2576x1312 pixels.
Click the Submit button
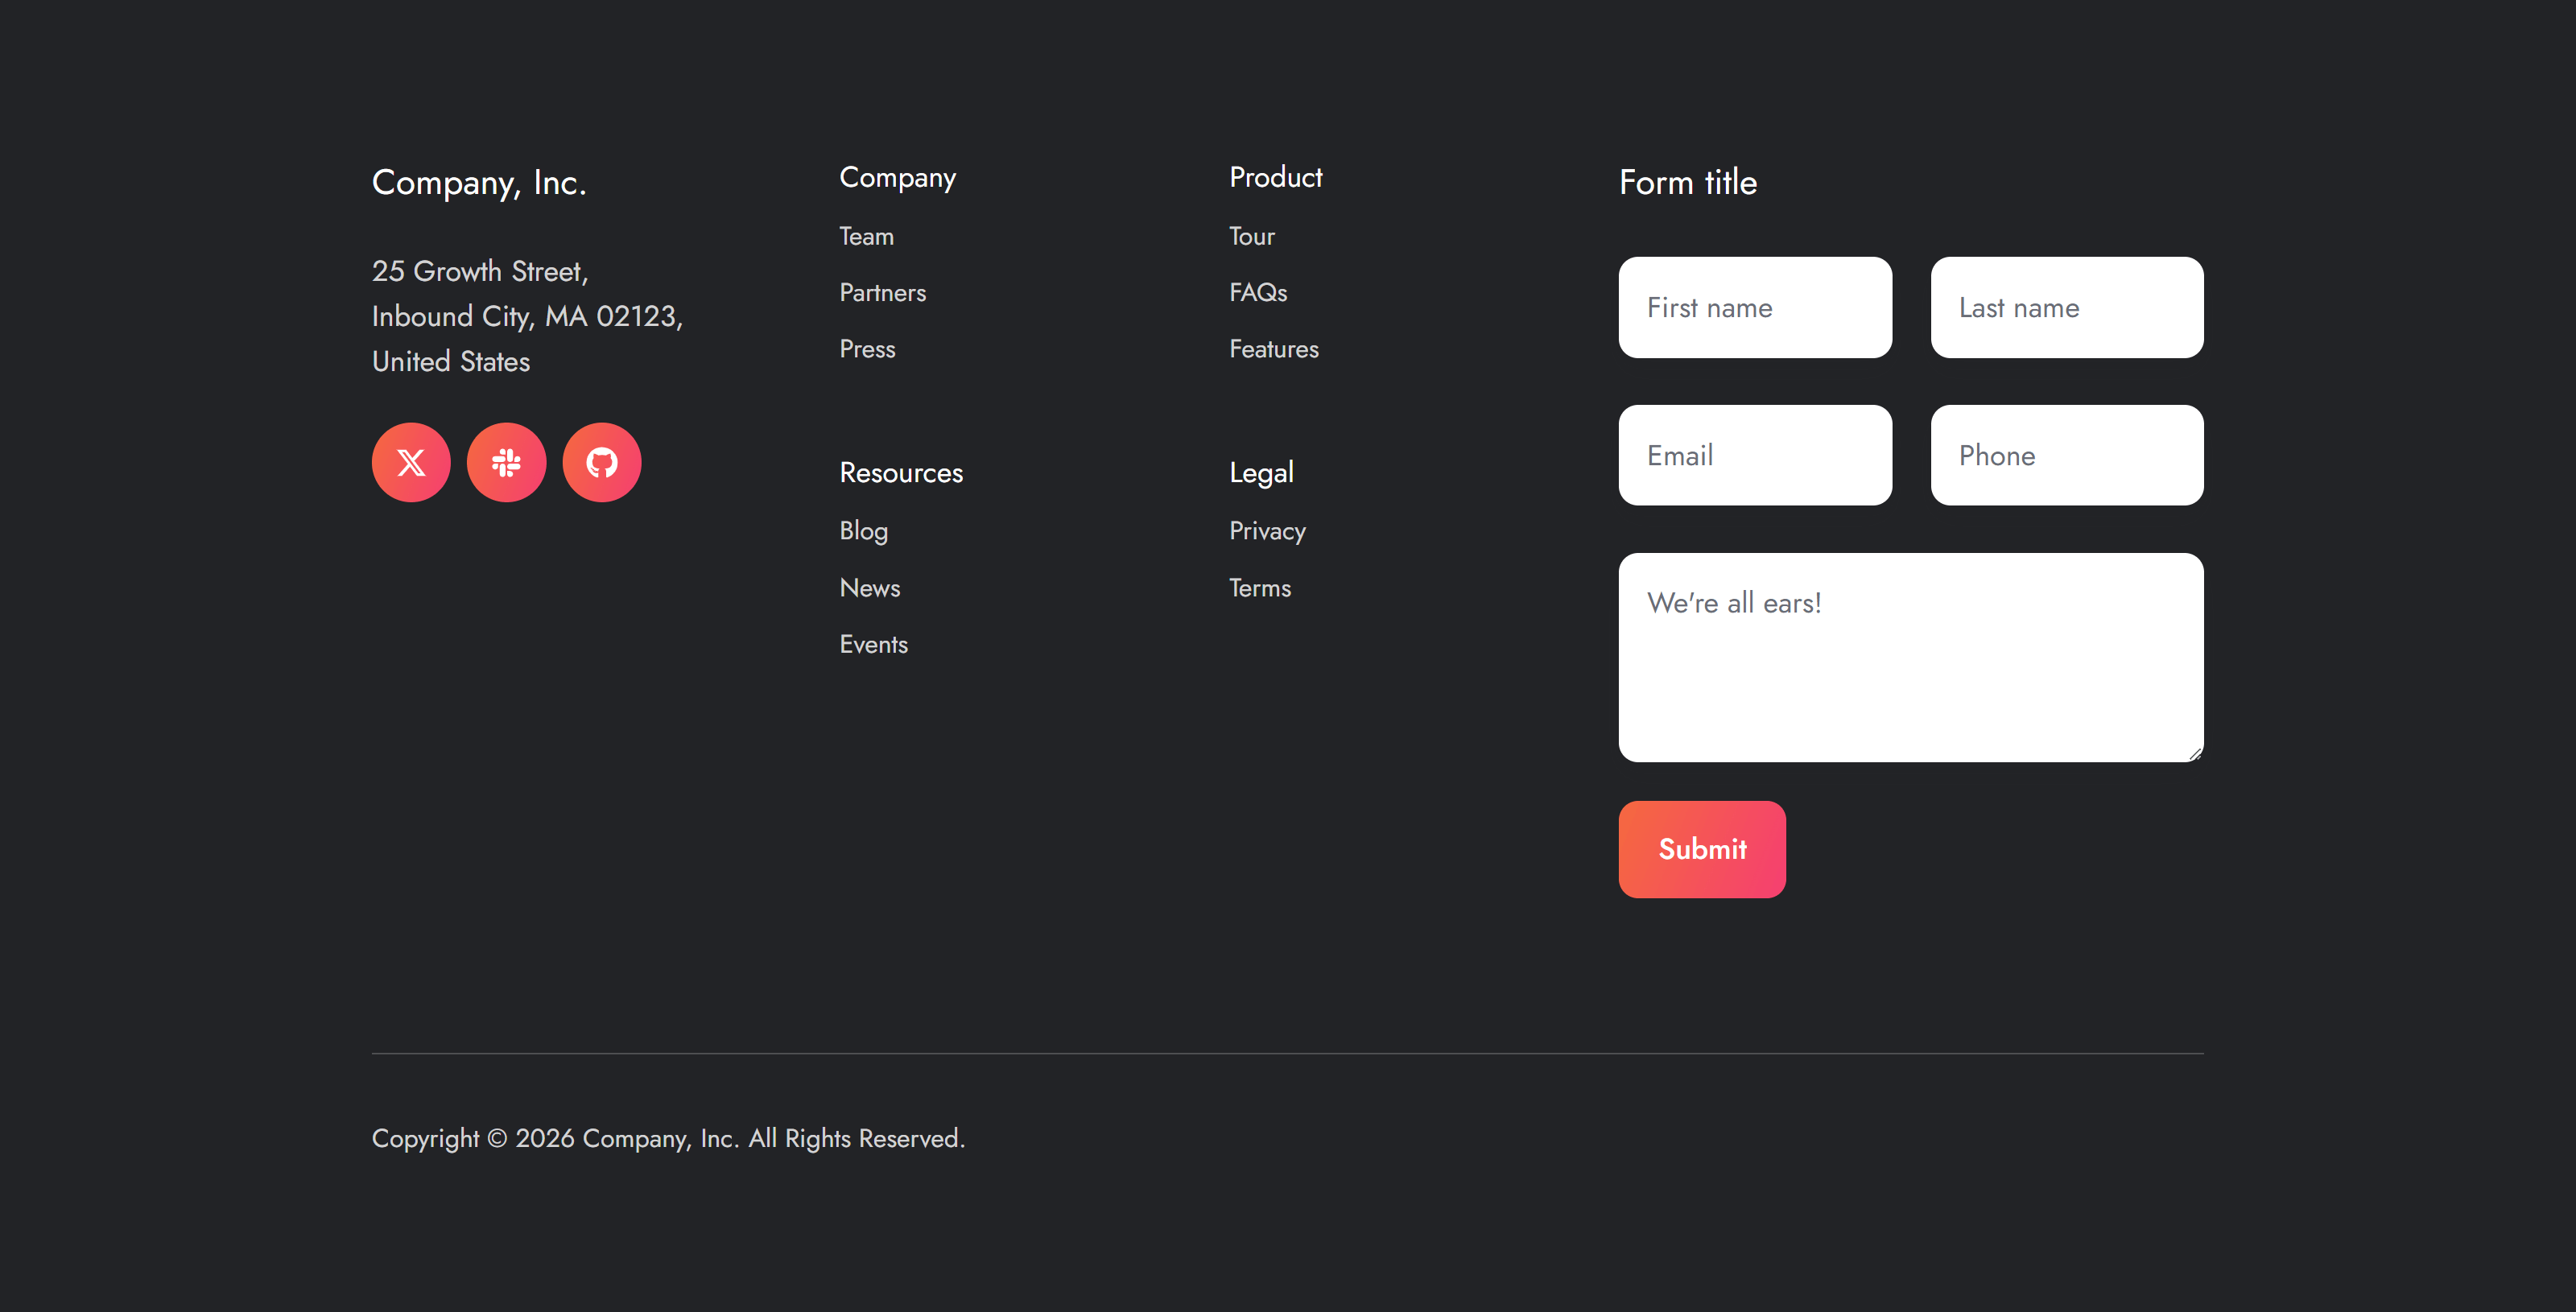(x=1701, y=849)
